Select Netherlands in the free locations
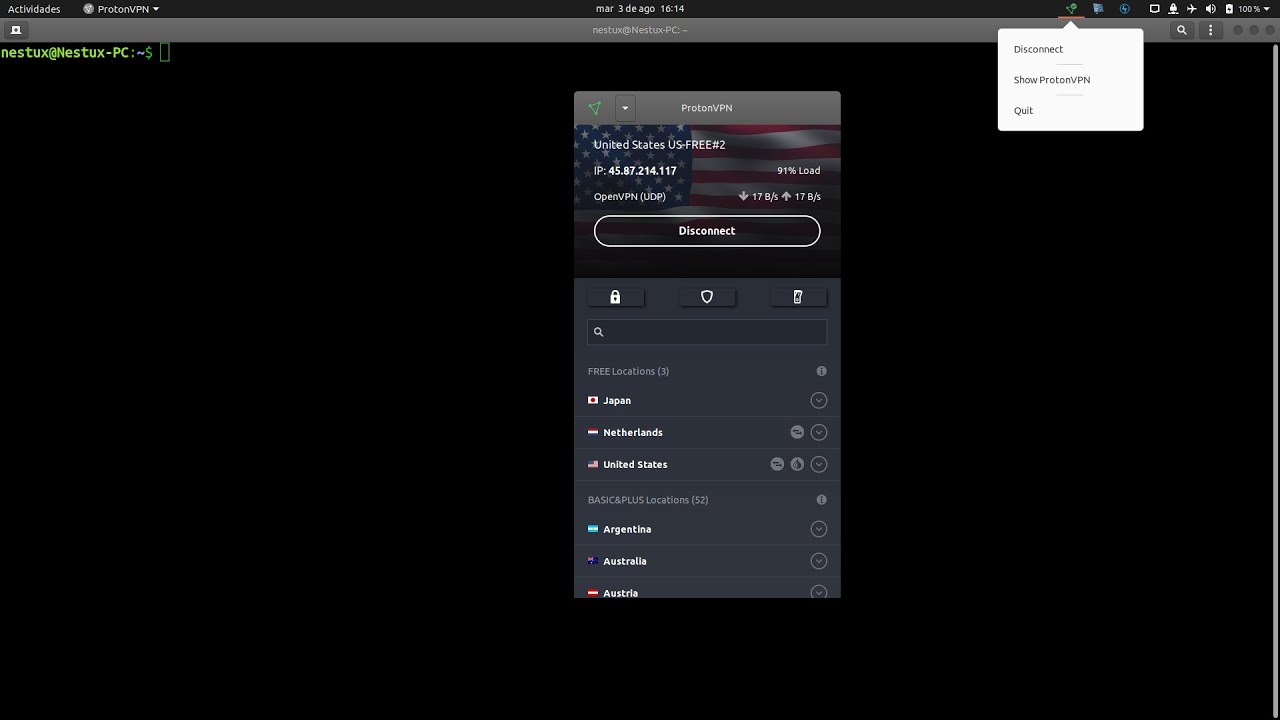The width and height of the screenshot is (1280, 720). click(x=633, y=433)
